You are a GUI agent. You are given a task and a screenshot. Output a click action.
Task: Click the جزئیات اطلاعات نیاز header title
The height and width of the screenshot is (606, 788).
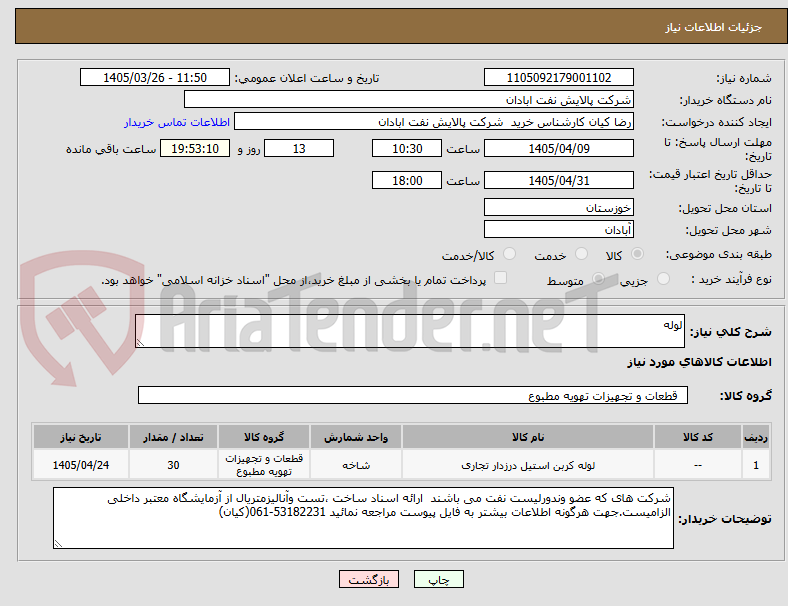point(714,27)
